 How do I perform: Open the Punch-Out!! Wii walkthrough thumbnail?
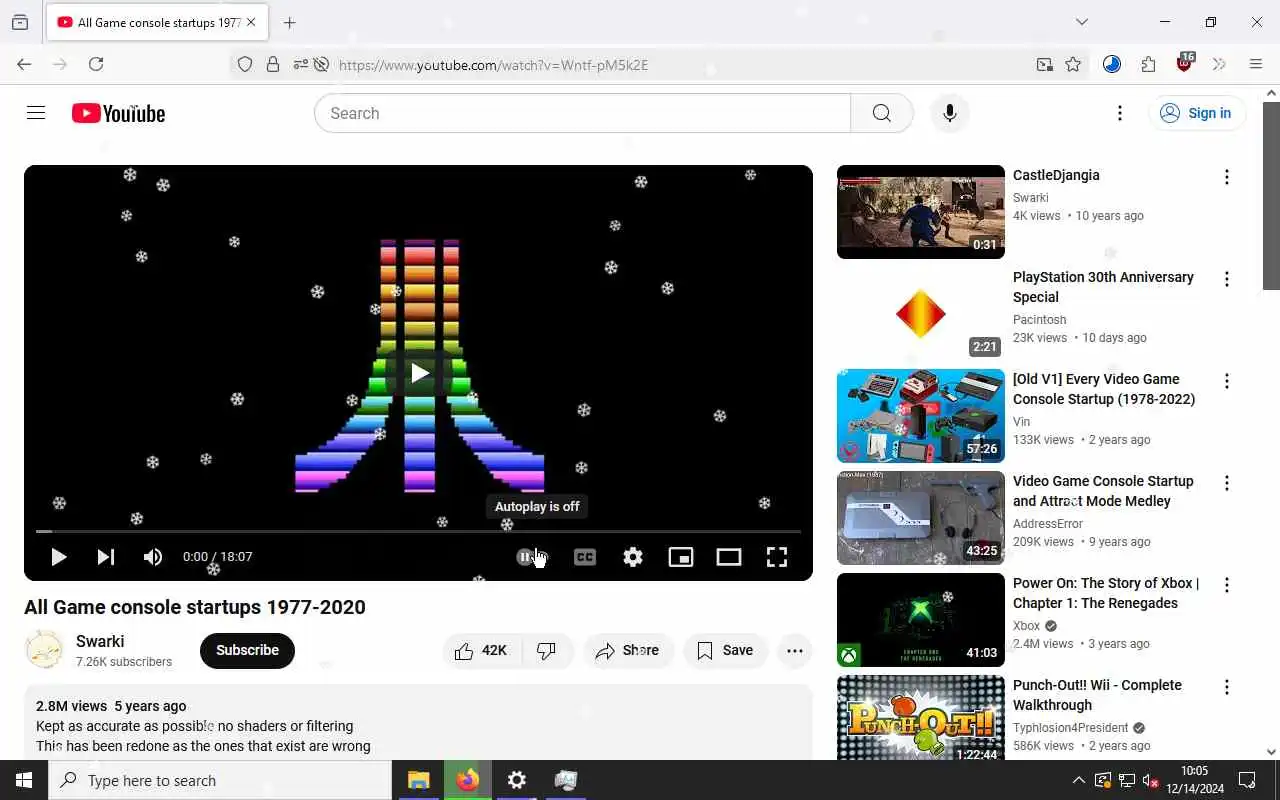coord(920,718)
